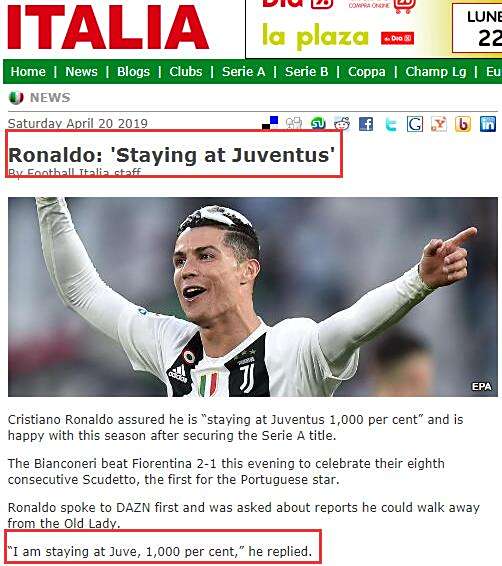Share article on StumbleUpon
Viewport: 502px width, 566px height.
[318, 124]
